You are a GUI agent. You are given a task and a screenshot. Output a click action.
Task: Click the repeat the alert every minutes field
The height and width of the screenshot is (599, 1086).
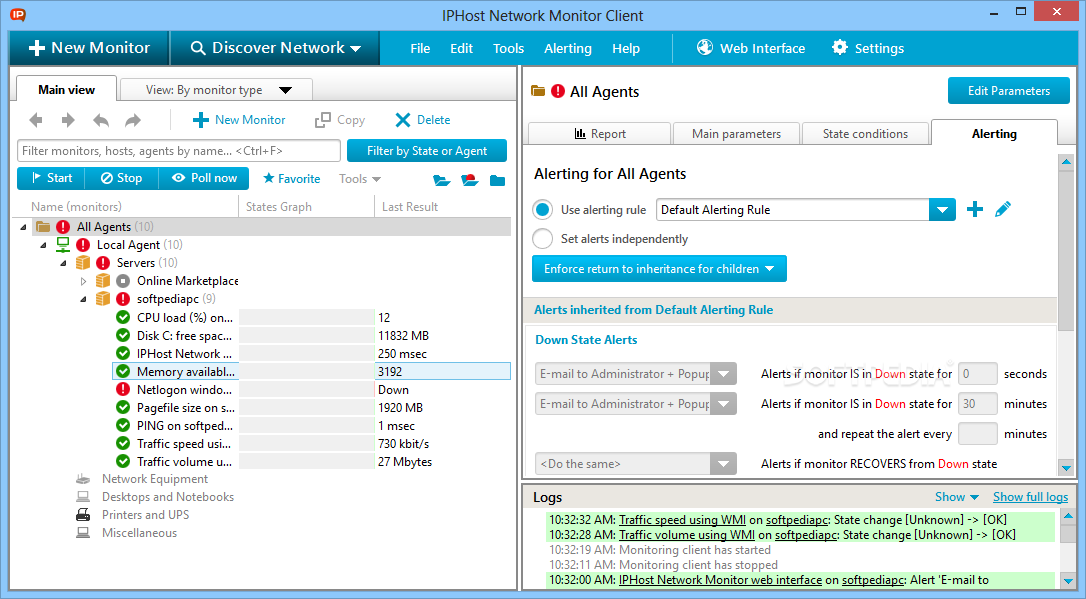tap(977, 433)
